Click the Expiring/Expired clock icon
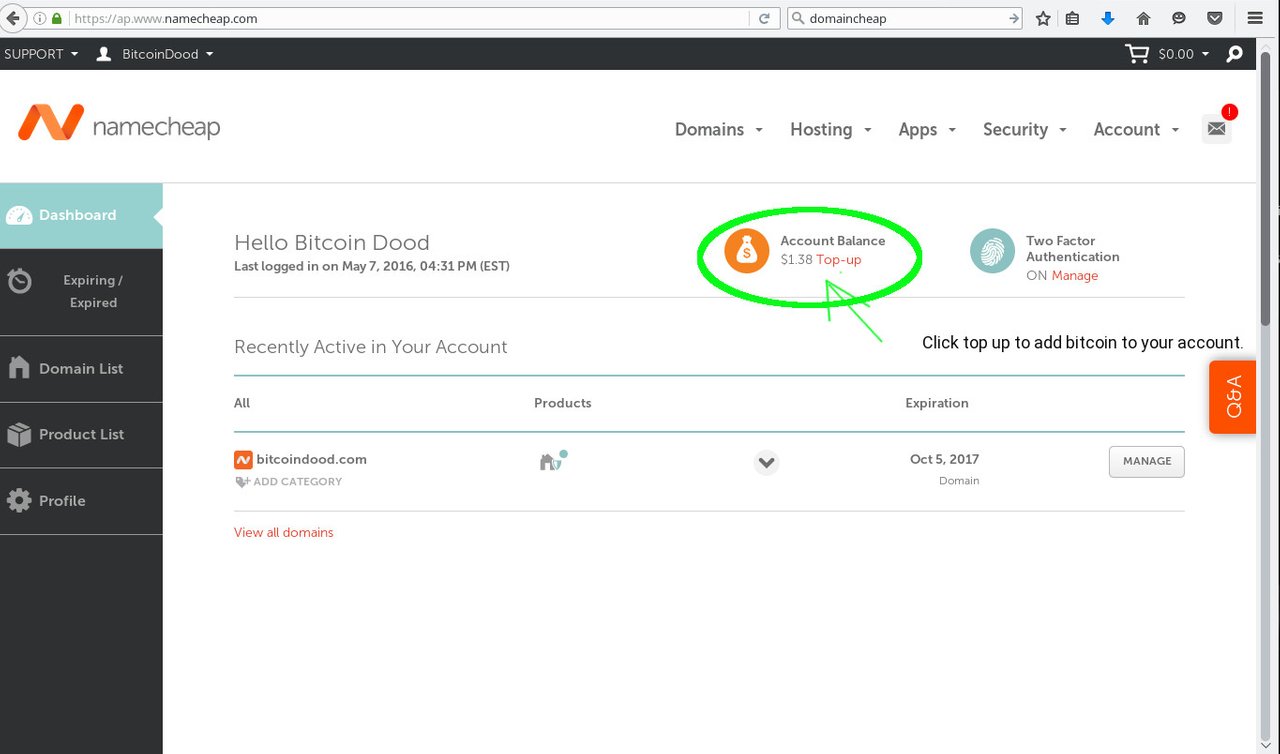 click(19, 281)
